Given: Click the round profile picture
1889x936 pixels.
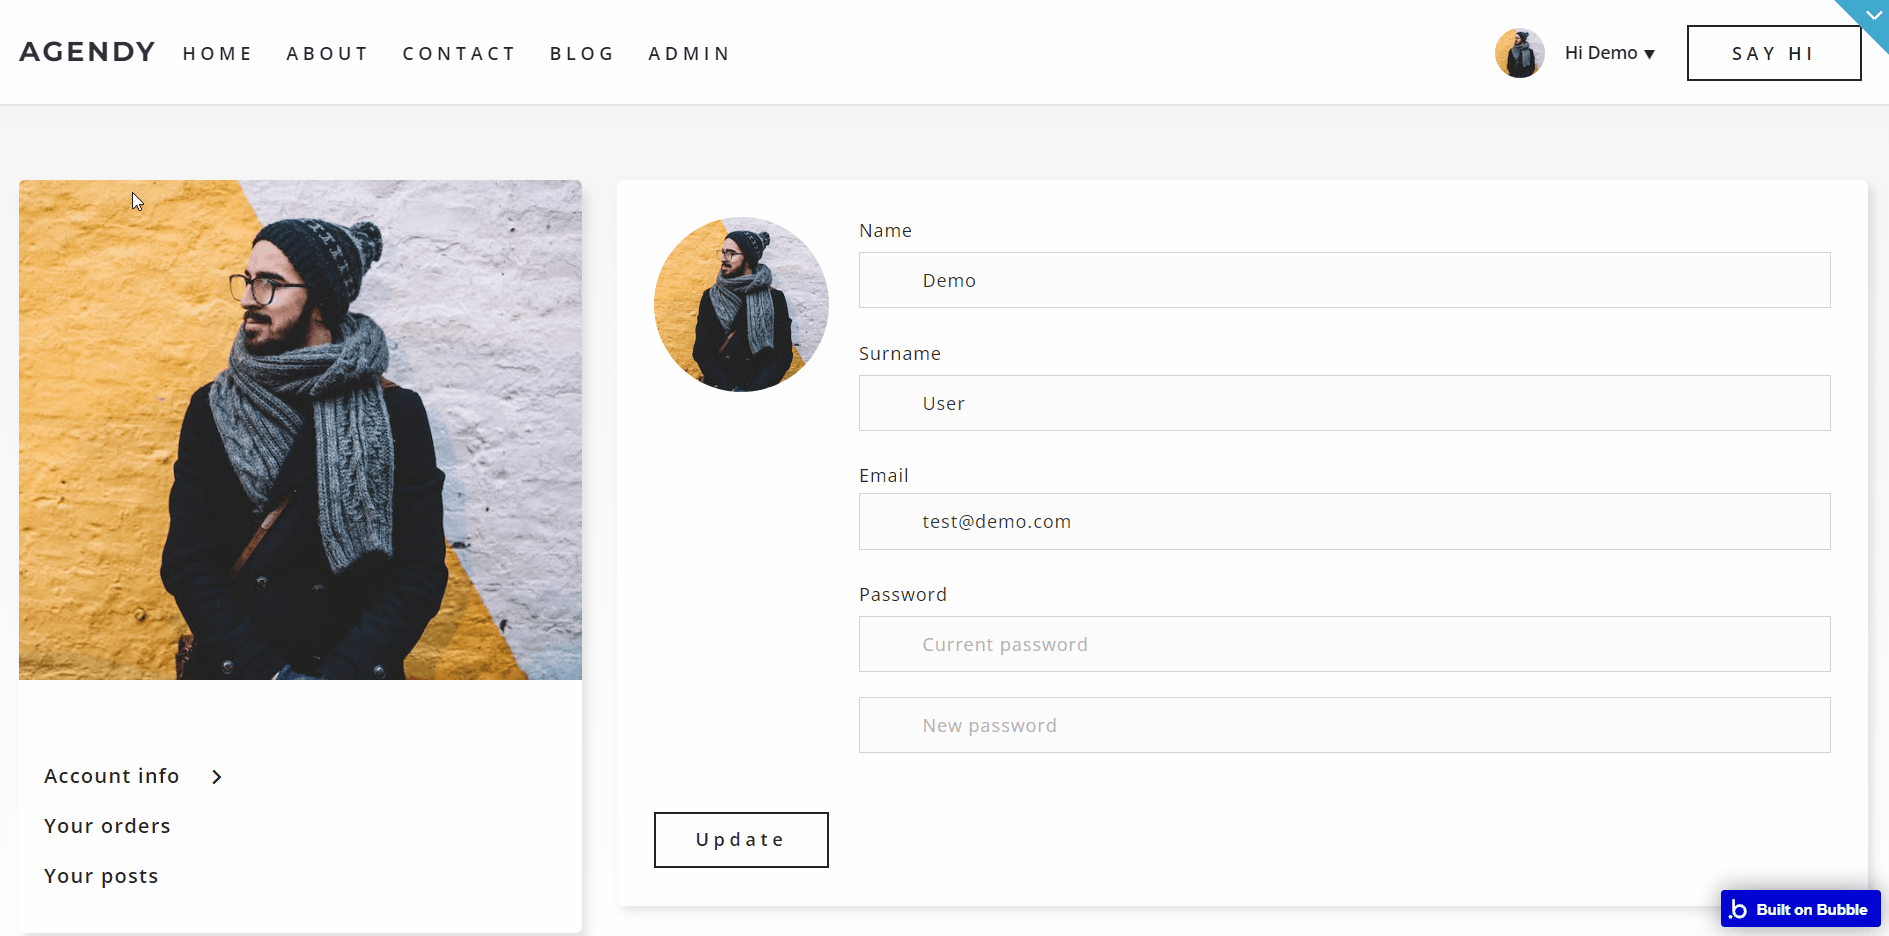Looking at the screenshot, I should pyautogui.click(x=741, y=304).
